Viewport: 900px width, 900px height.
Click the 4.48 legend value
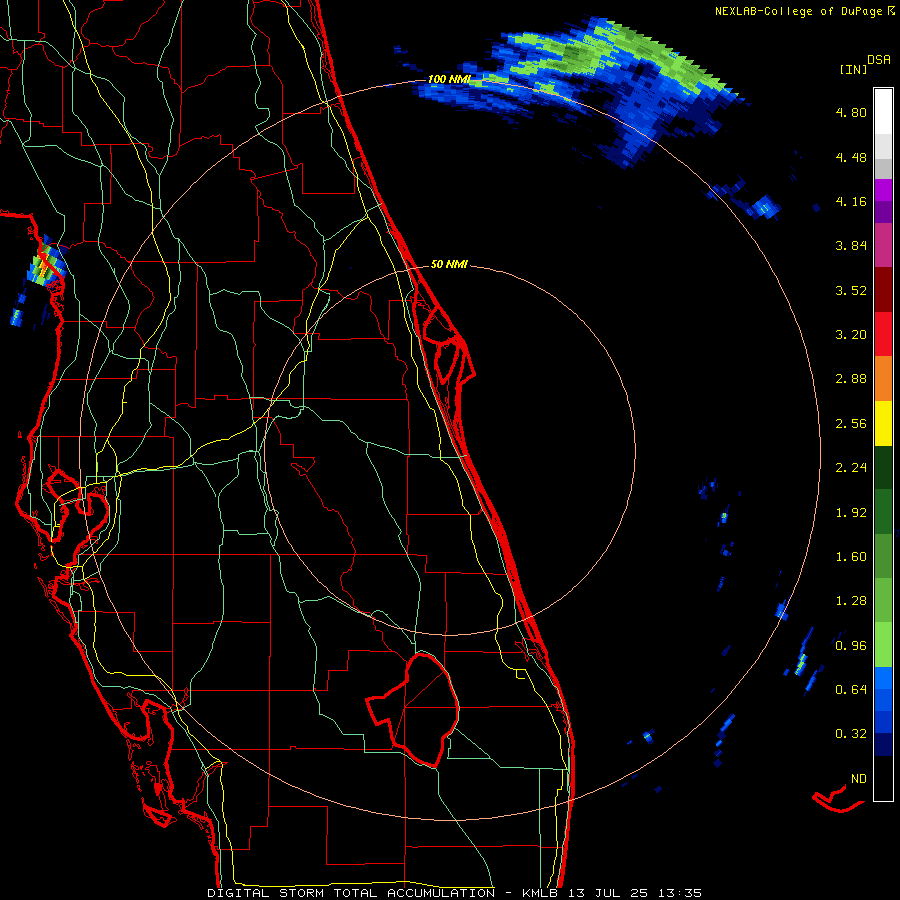(851, 157)
